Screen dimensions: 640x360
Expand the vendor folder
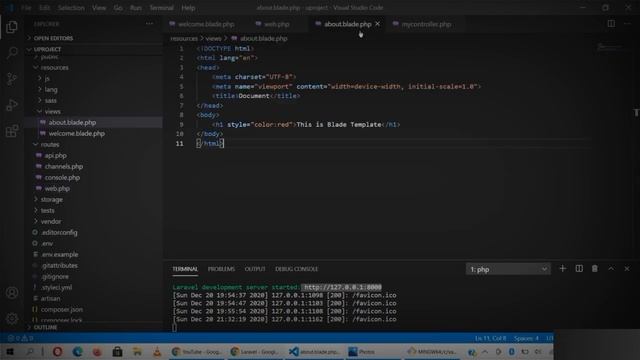tap(51, 222)
